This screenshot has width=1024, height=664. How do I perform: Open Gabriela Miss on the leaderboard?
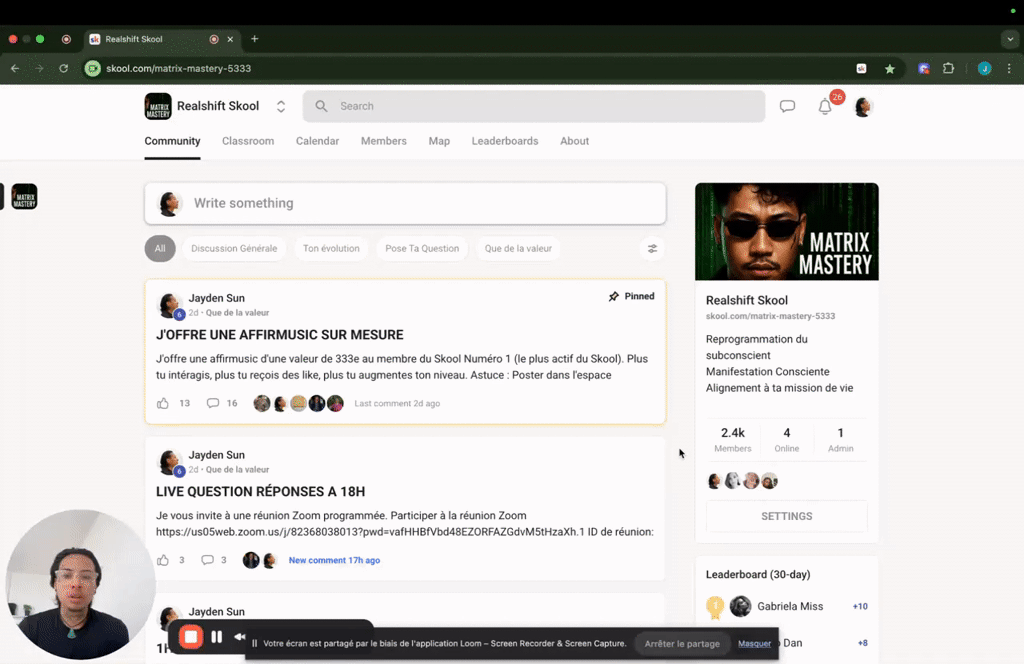pyautogui.click(x=790, y=607)
